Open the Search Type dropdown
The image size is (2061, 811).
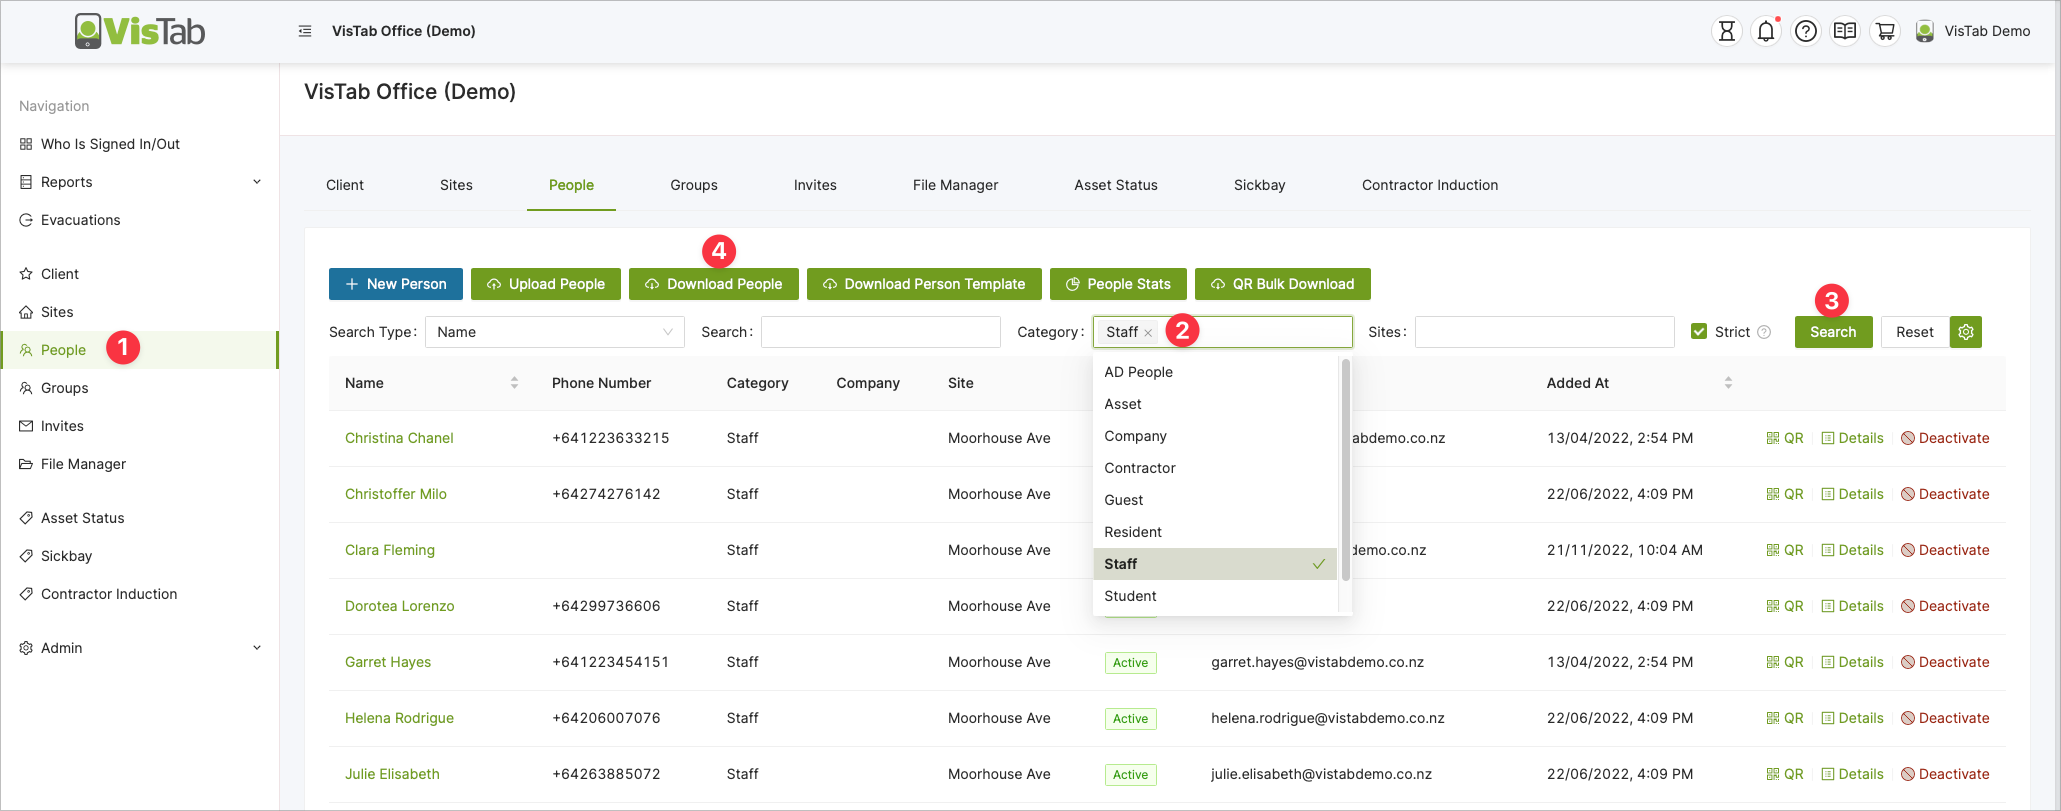tap(554, 332)
